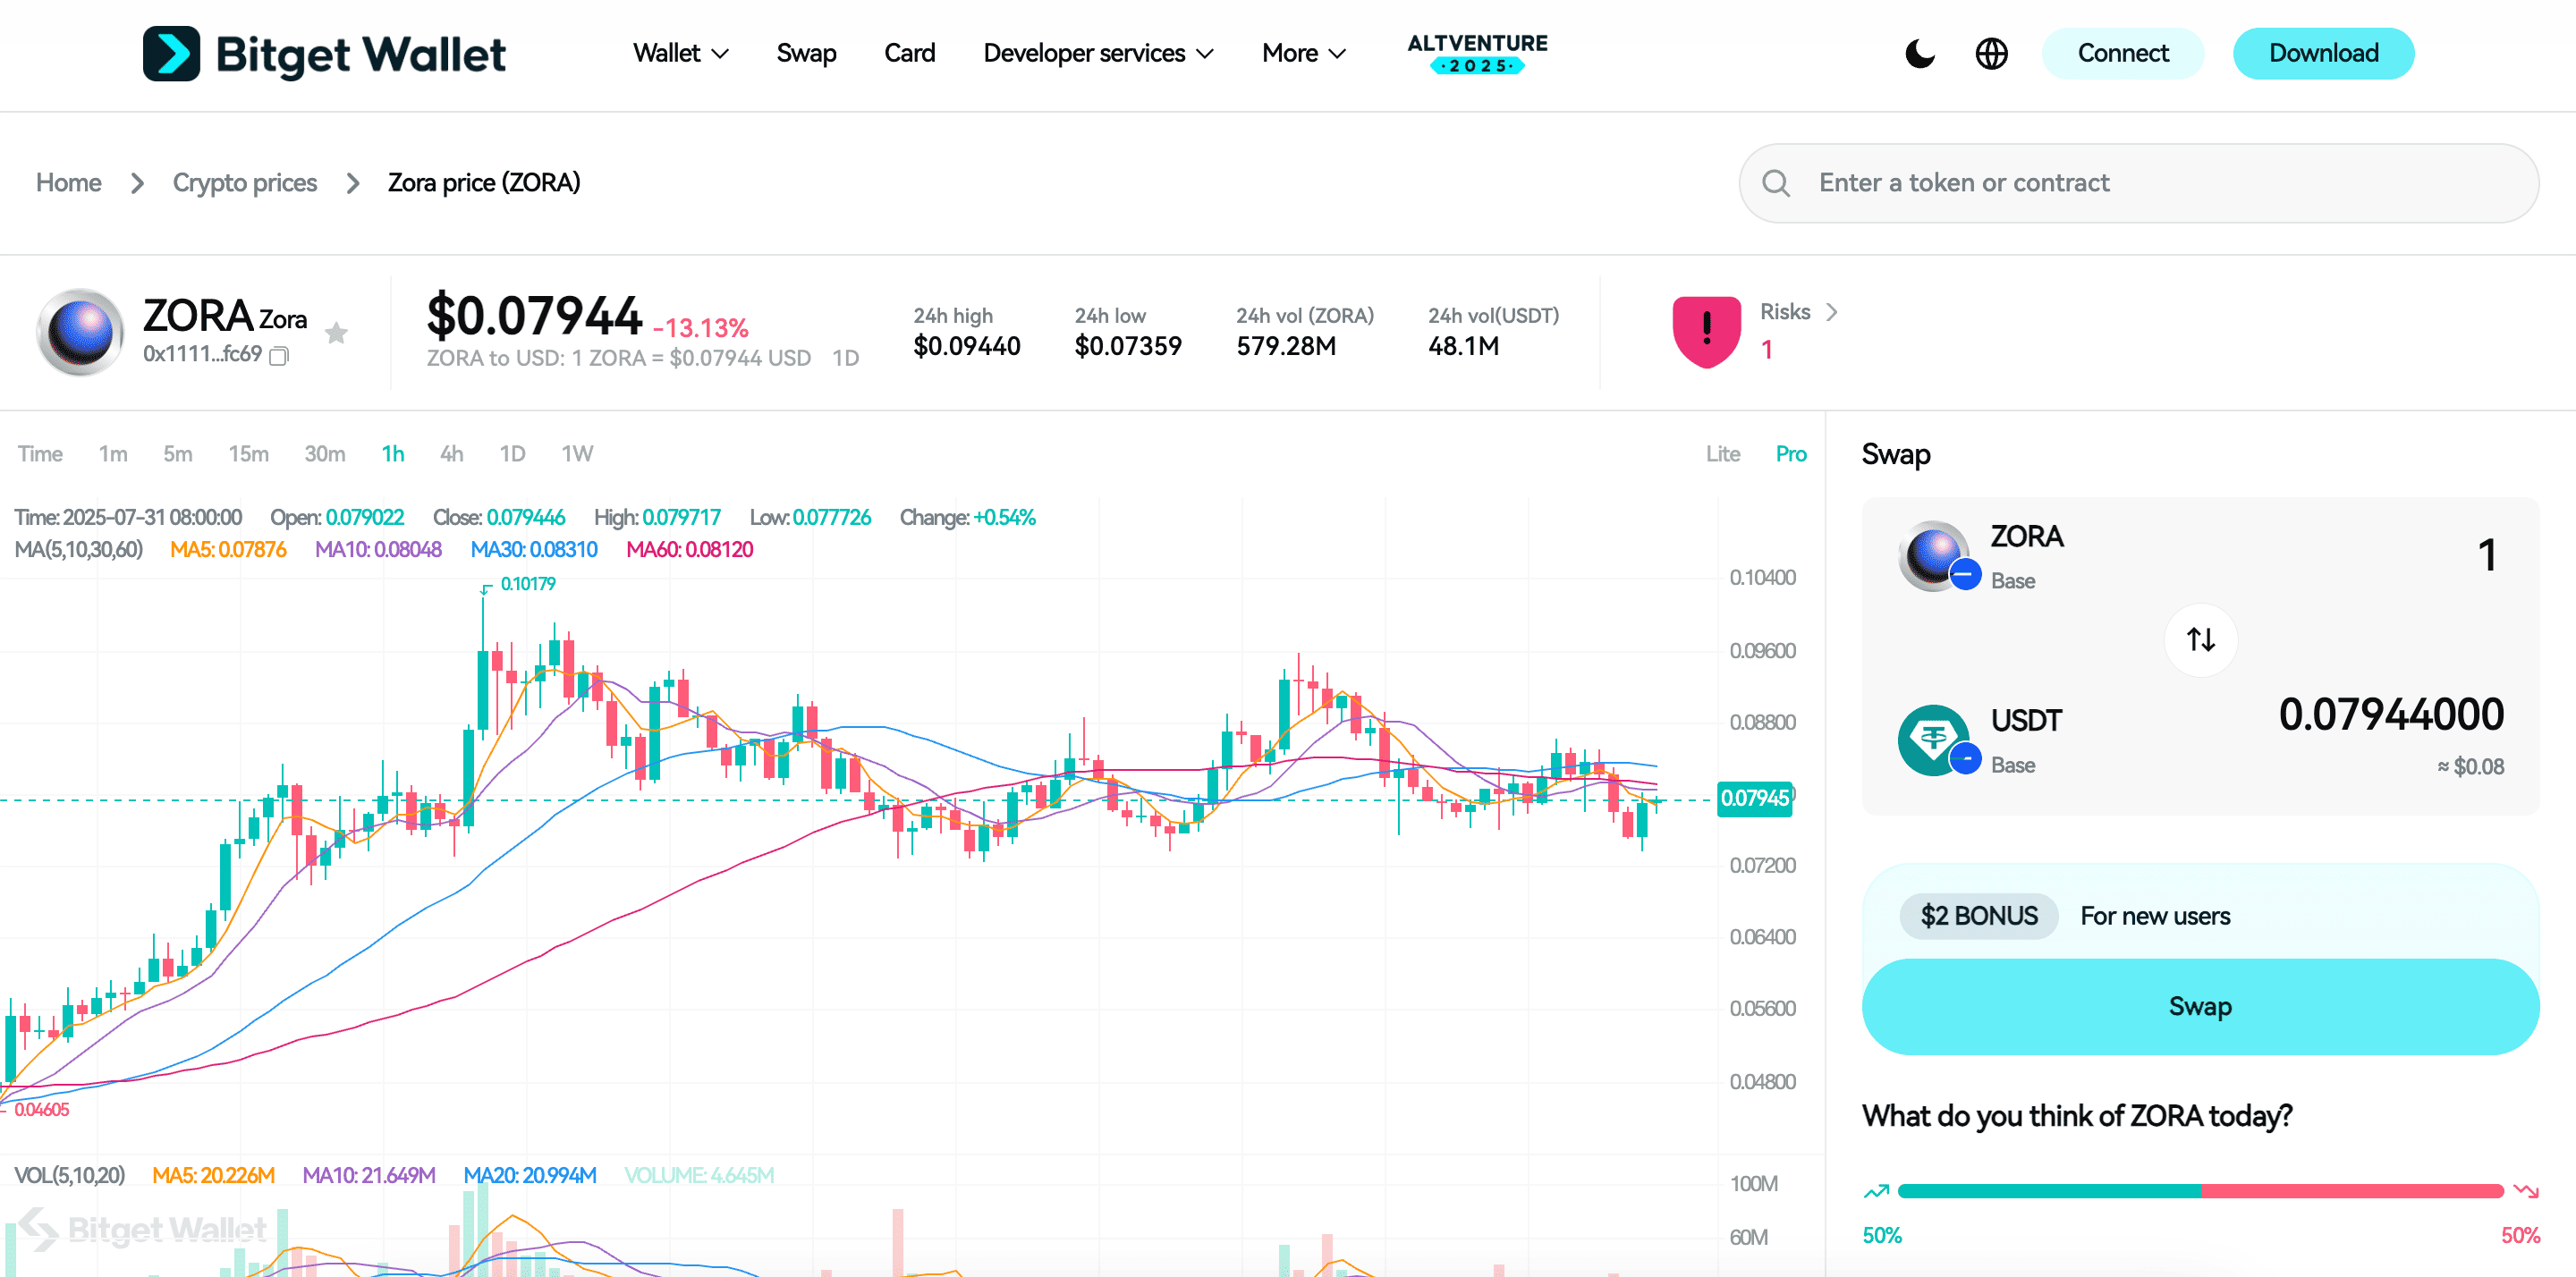Click the VOL MA20: 20.994M label
This screenshot has width=2576, height=1277.
(530, 1175)
